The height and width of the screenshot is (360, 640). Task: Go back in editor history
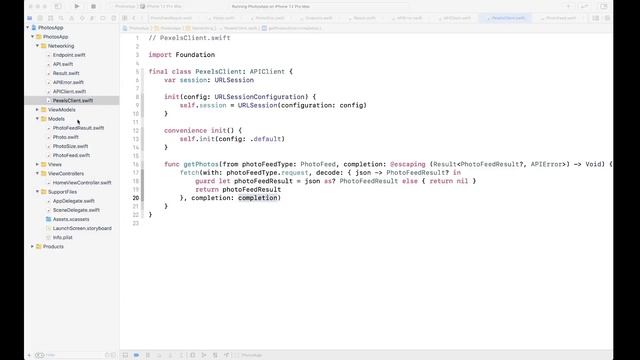tap(134, 18)
